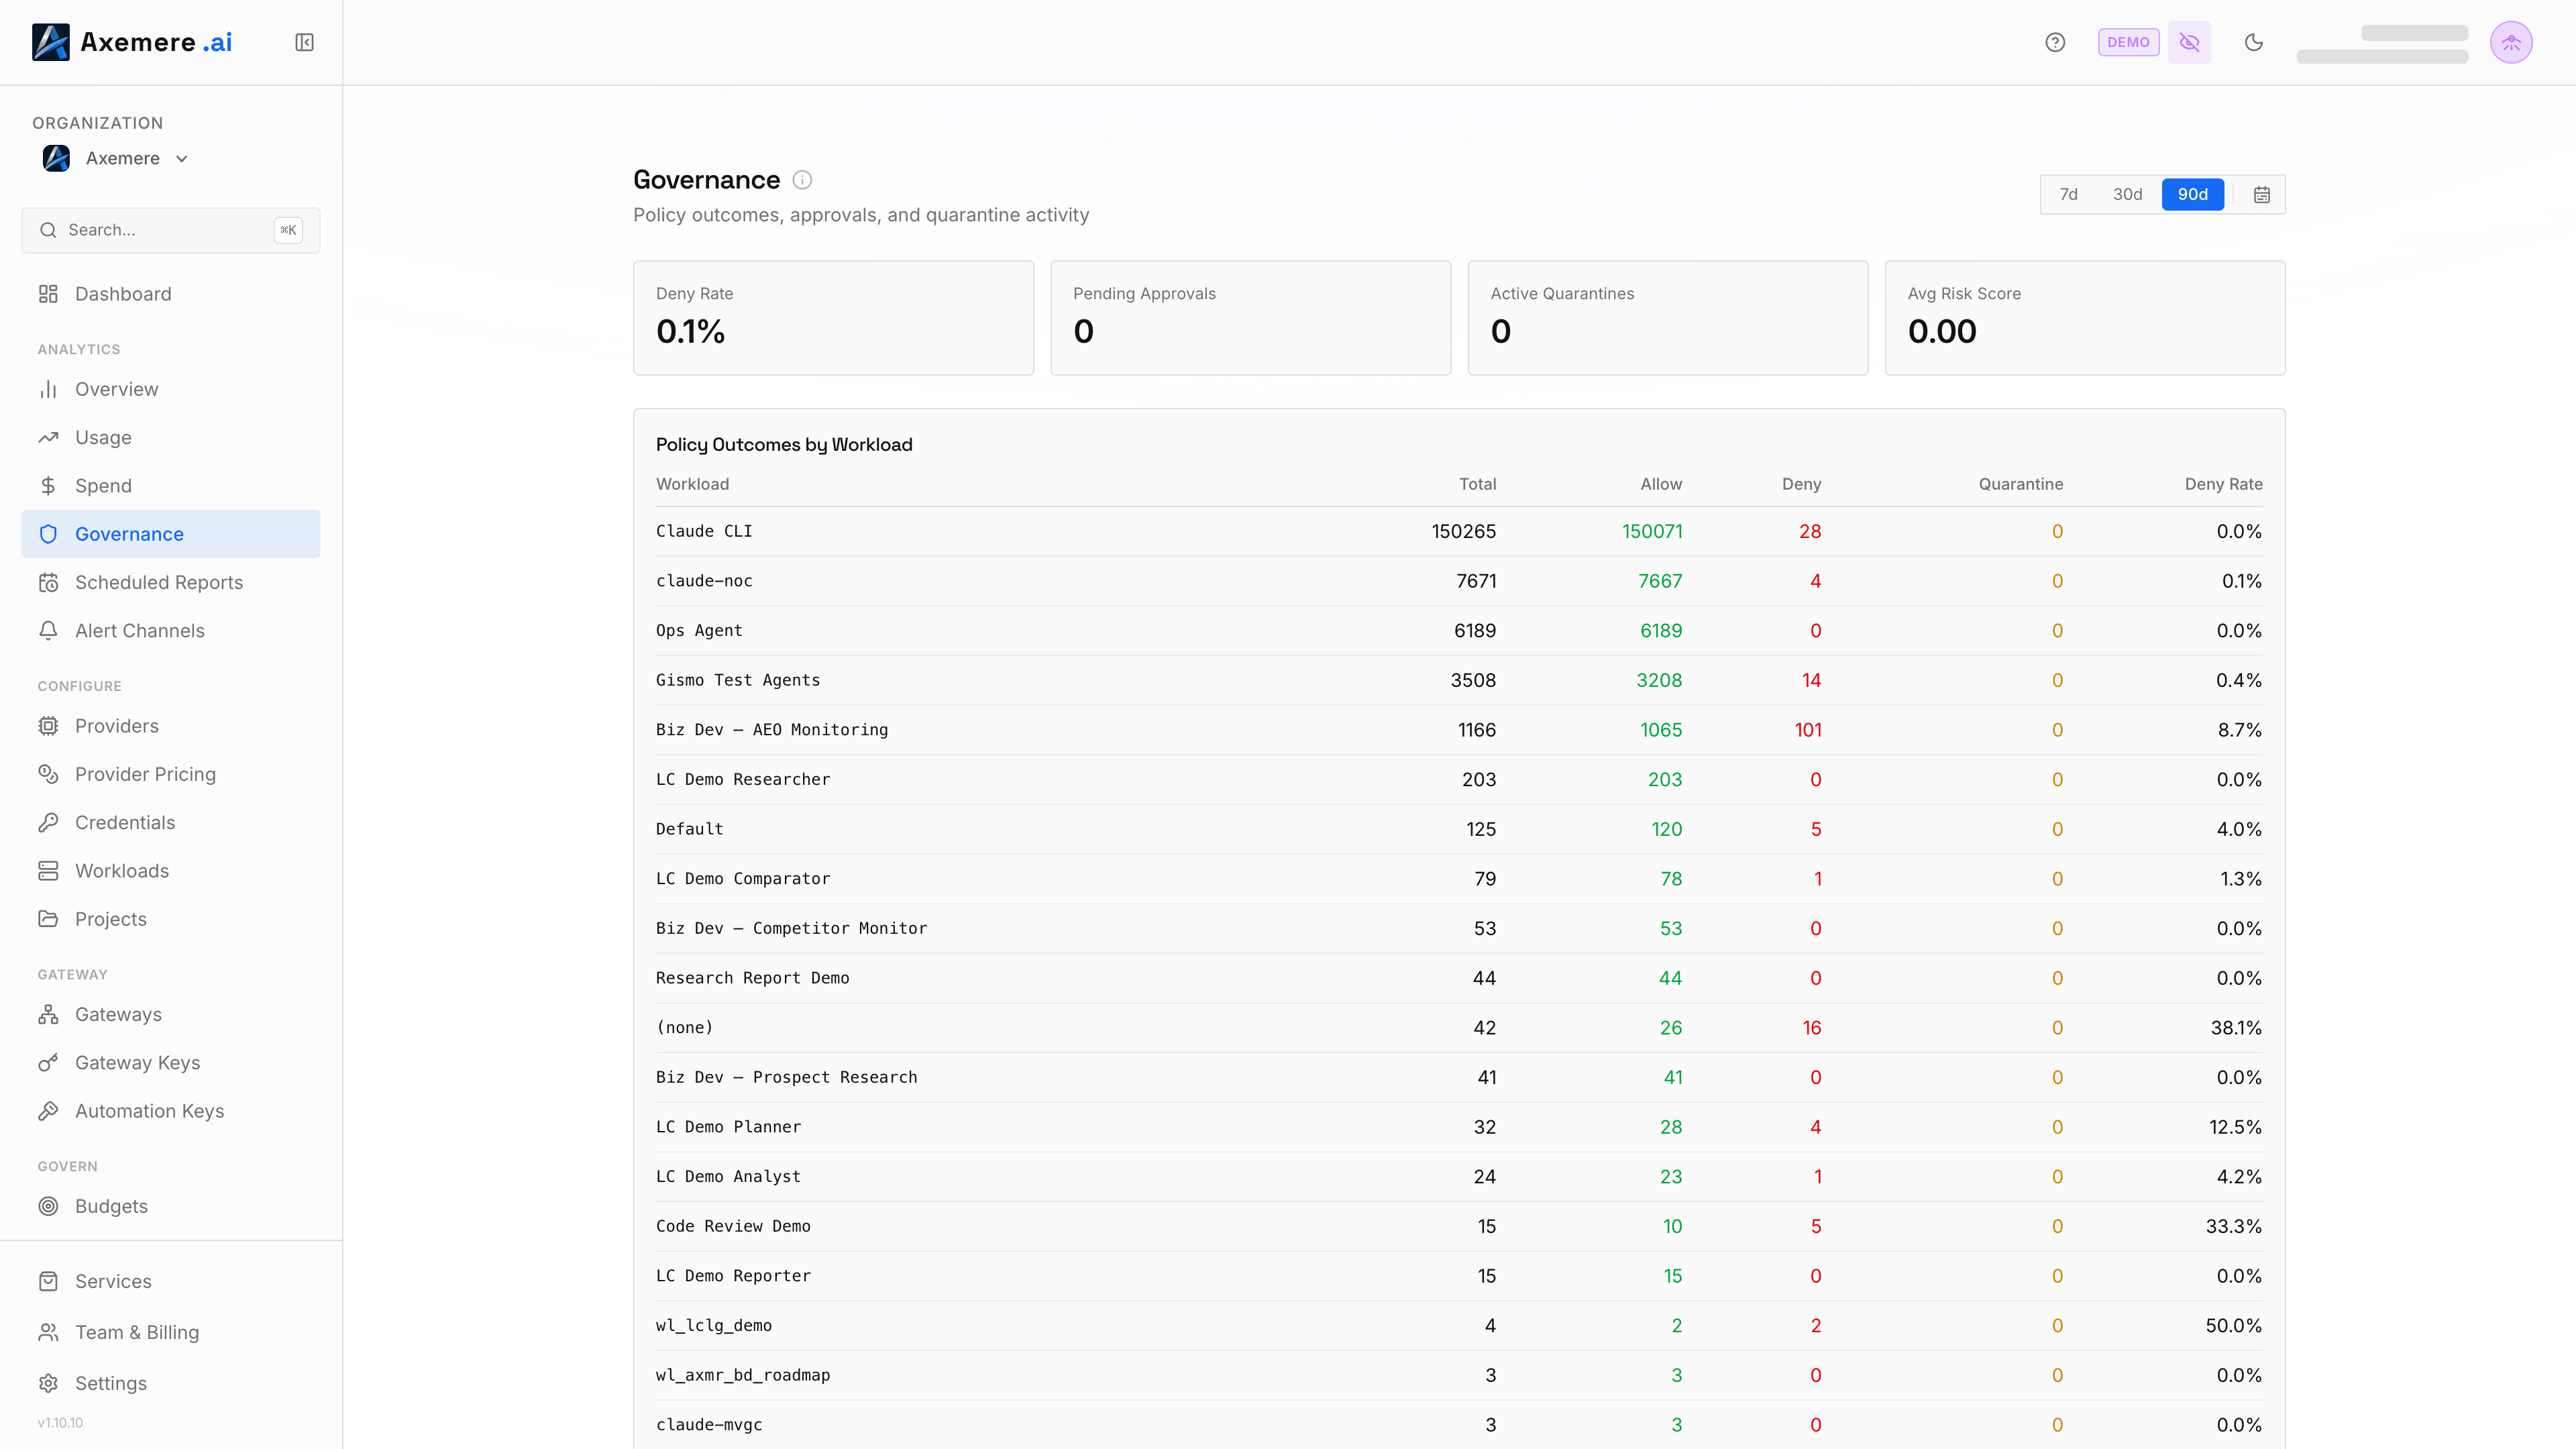Toggle the hidden-eye privacy mode icon

(x=2189, y=42)
